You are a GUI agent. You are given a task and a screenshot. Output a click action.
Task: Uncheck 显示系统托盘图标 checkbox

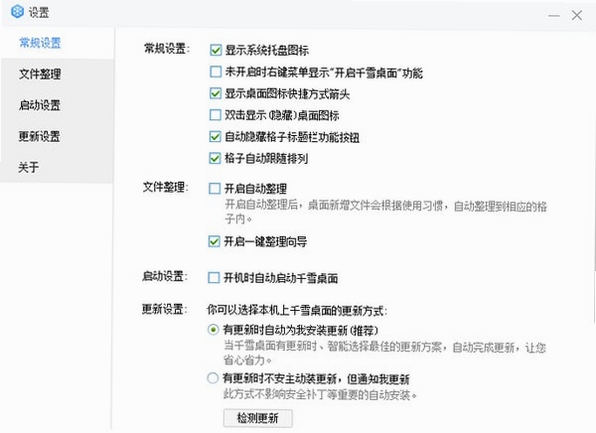tap(216, 50)
